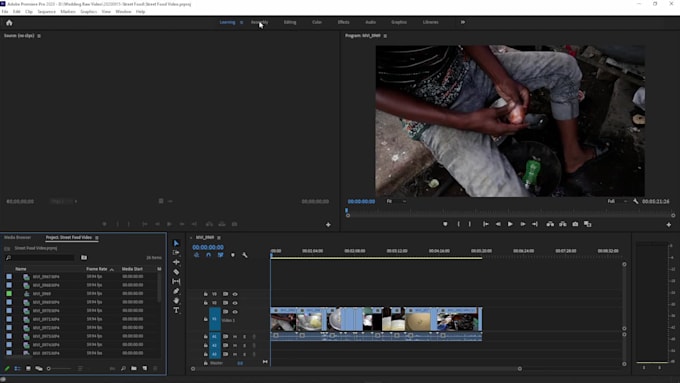This screenshot has width=680, height=383.
Task: Switch Project panel to list view
Action: 17,369
